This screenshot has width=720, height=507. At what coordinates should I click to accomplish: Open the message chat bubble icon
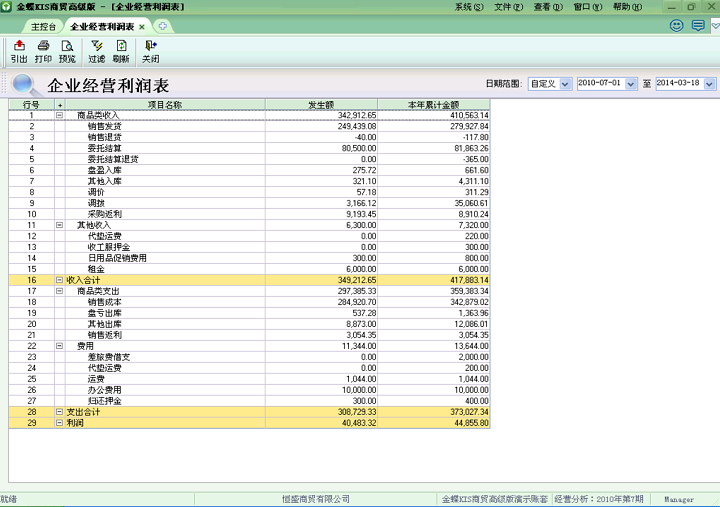[698, 25]
